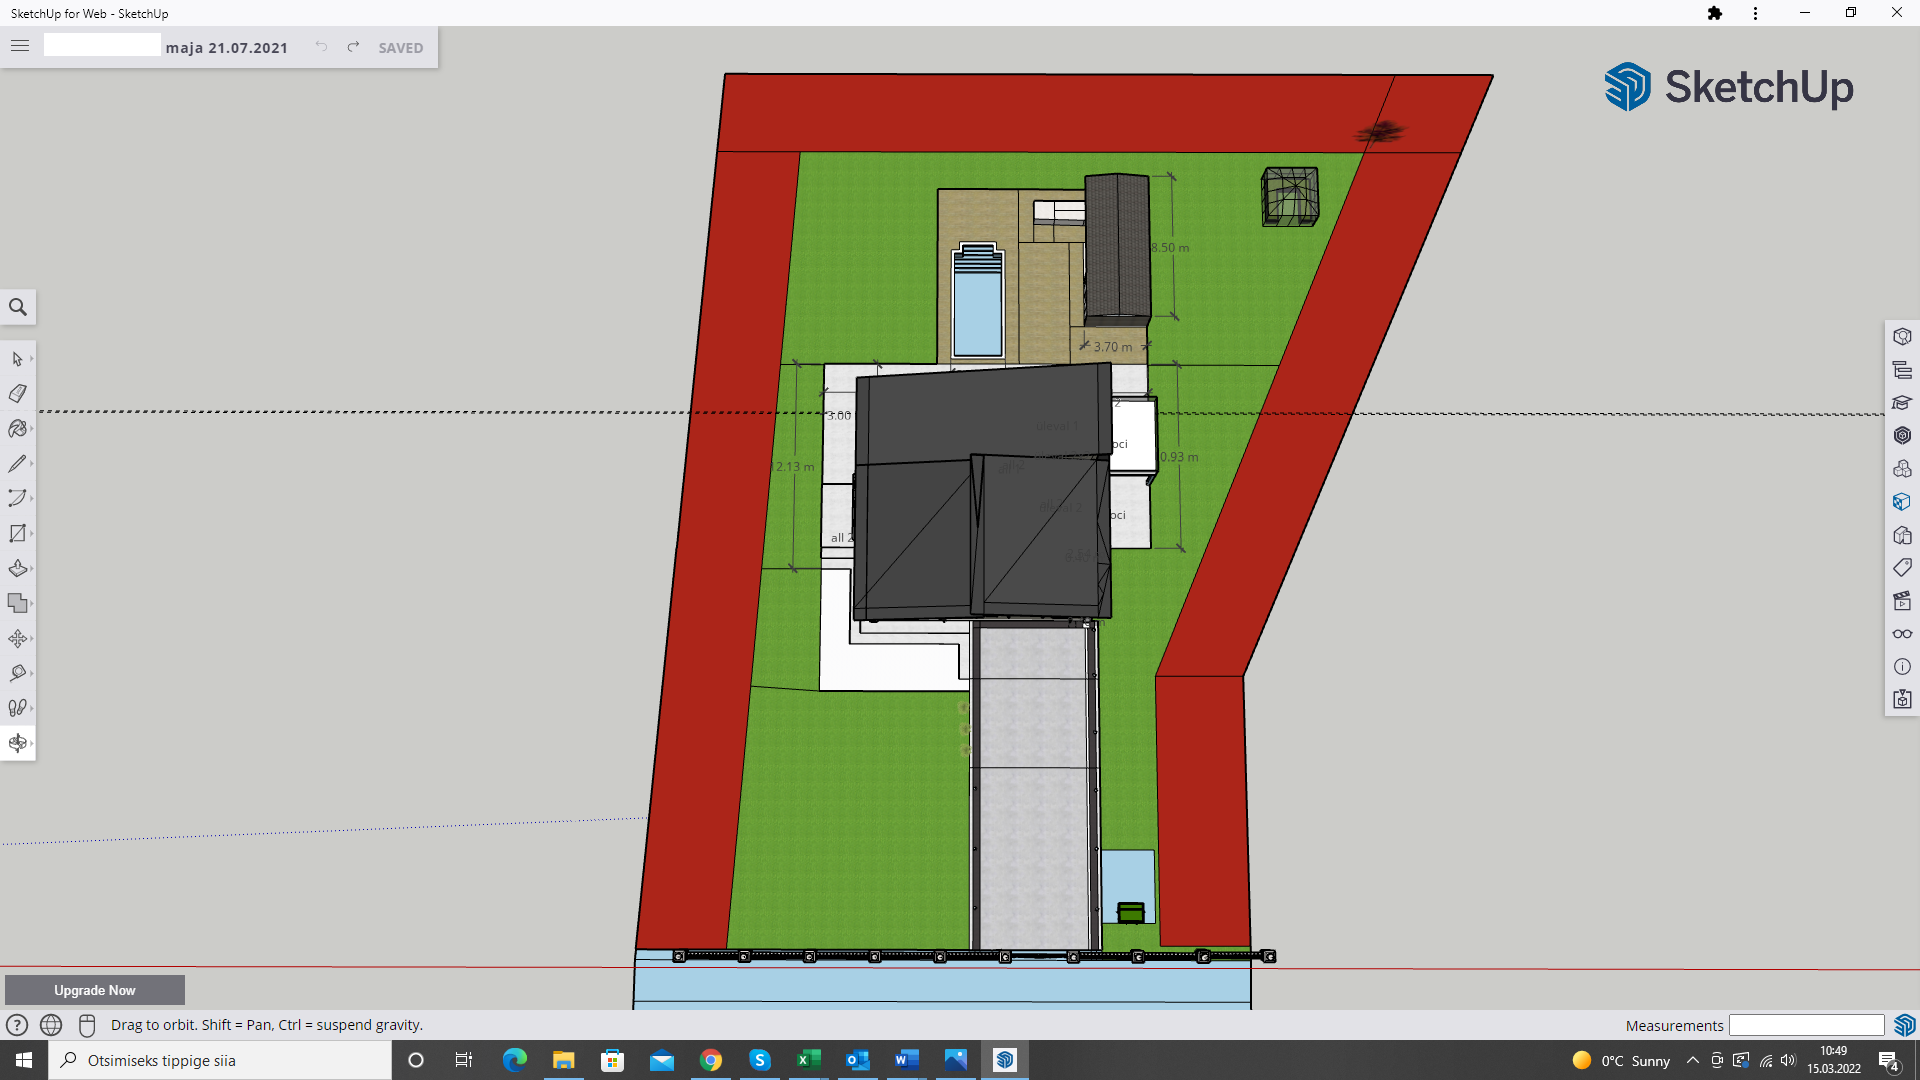Viewport: 1920px width, 1080px height.
Task: Open the Tags panel
Action: pyautogui.click(x=1902, y=568)
